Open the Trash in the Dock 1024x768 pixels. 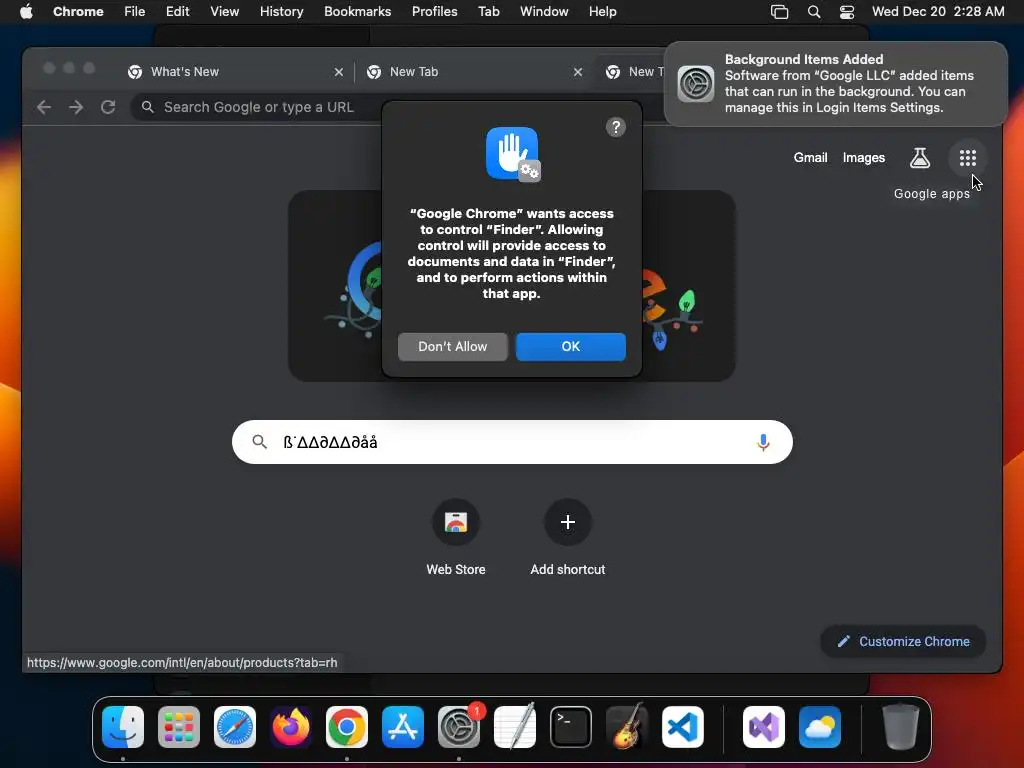coord(901,727)
